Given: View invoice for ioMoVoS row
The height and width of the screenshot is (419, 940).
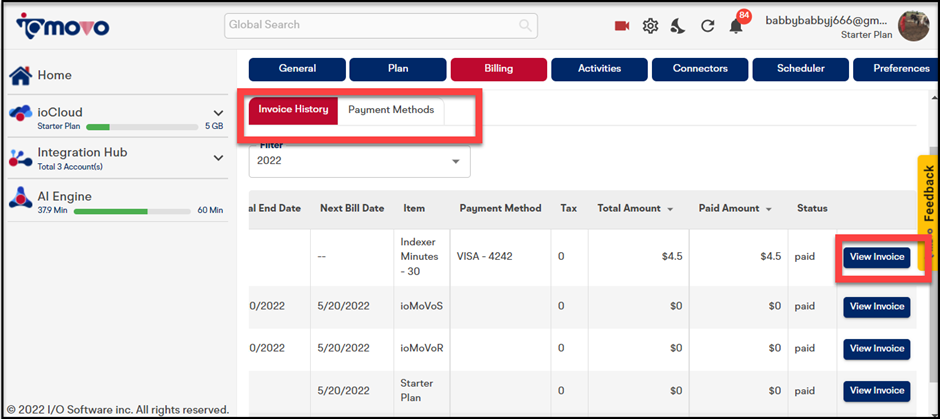Looking at the screenshot, I should tap(876, 307).
